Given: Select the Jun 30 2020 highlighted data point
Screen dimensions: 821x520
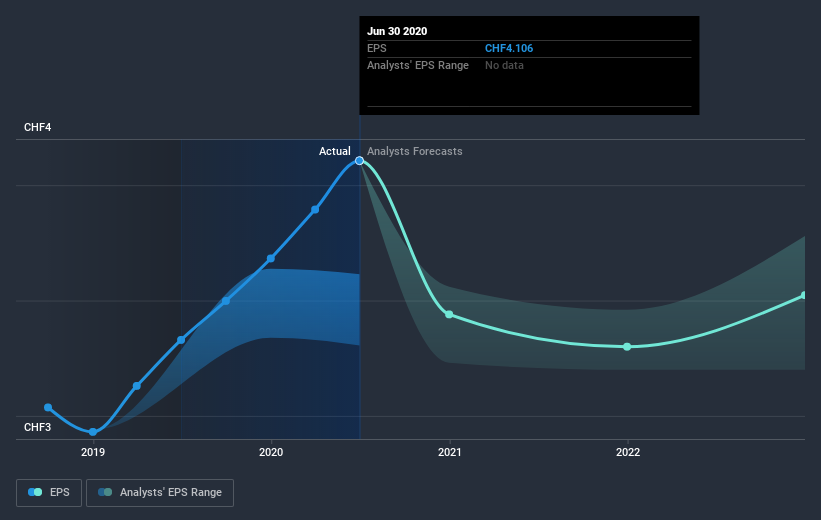Looking at the screenshot, I should coord(359,160).
